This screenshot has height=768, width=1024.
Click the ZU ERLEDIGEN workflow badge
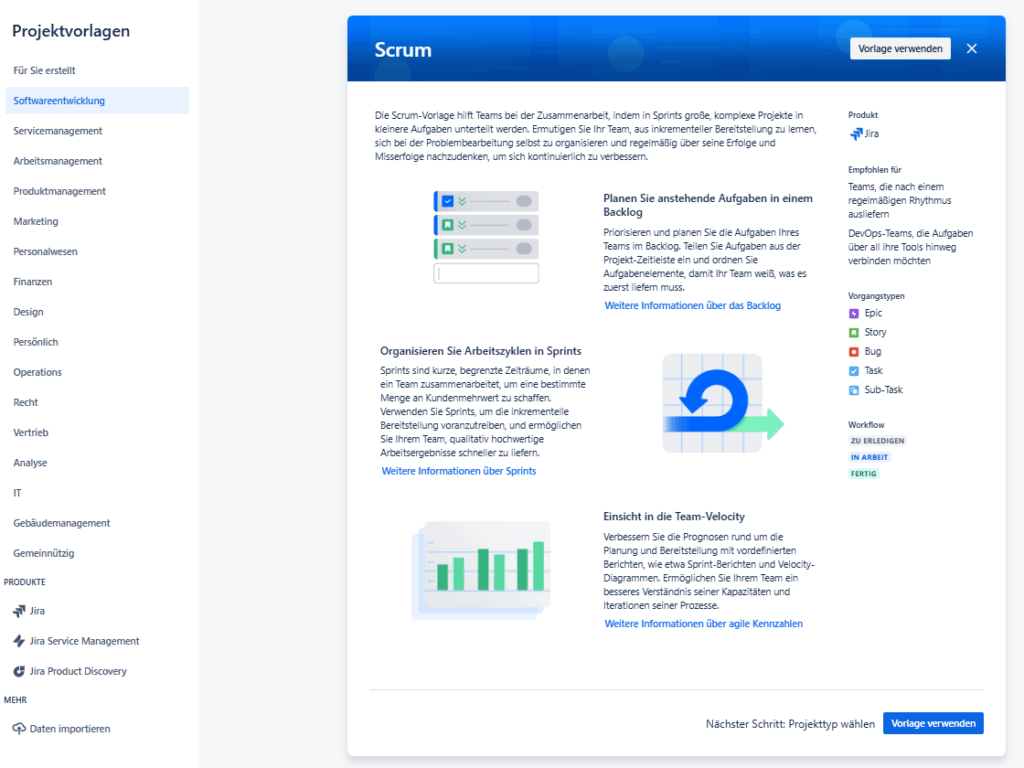(x=877, y=440)
